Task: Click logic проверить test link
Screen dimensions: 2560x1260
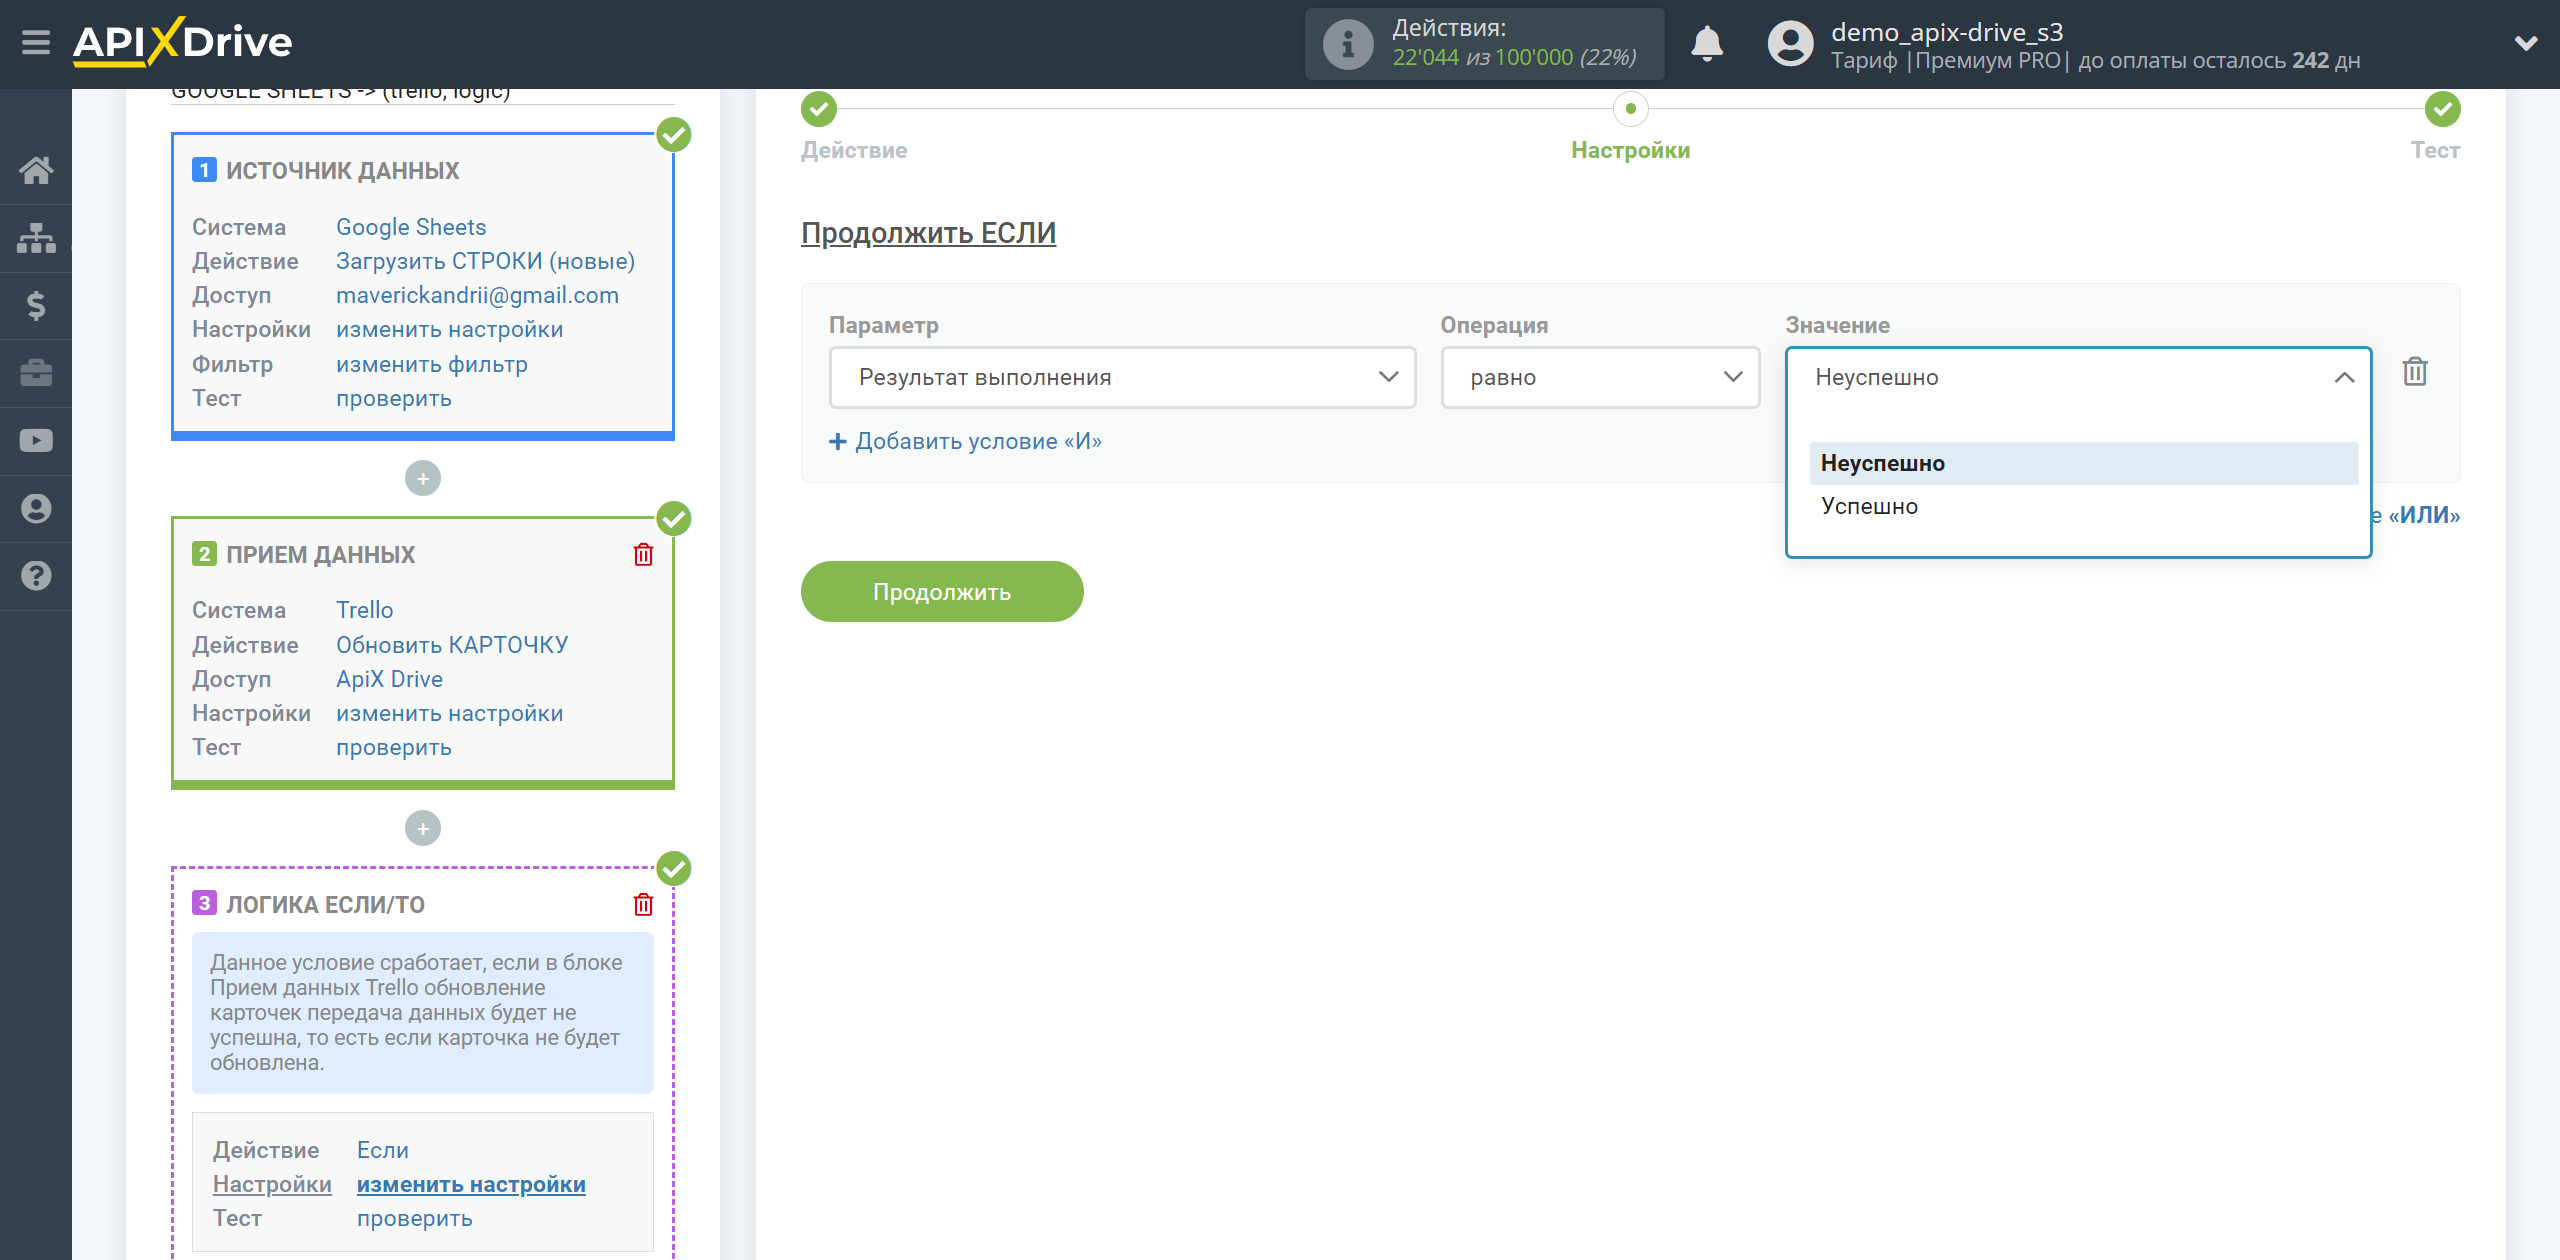Action: click(x=414, y=1218)
